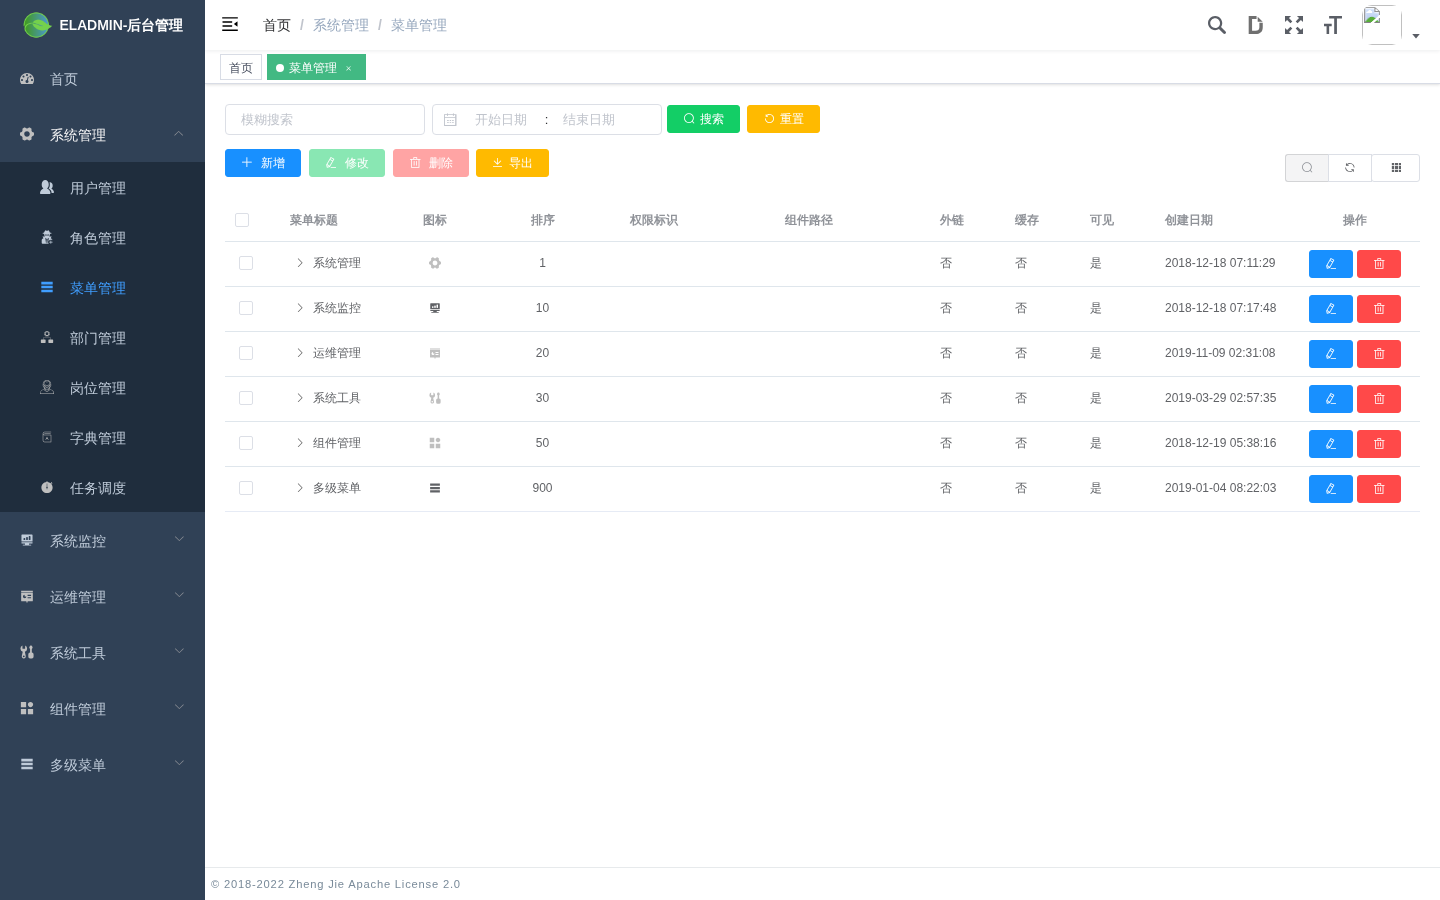Open the project documentation icon in header
The image size is (1440, 900).
coord(1255,25)
